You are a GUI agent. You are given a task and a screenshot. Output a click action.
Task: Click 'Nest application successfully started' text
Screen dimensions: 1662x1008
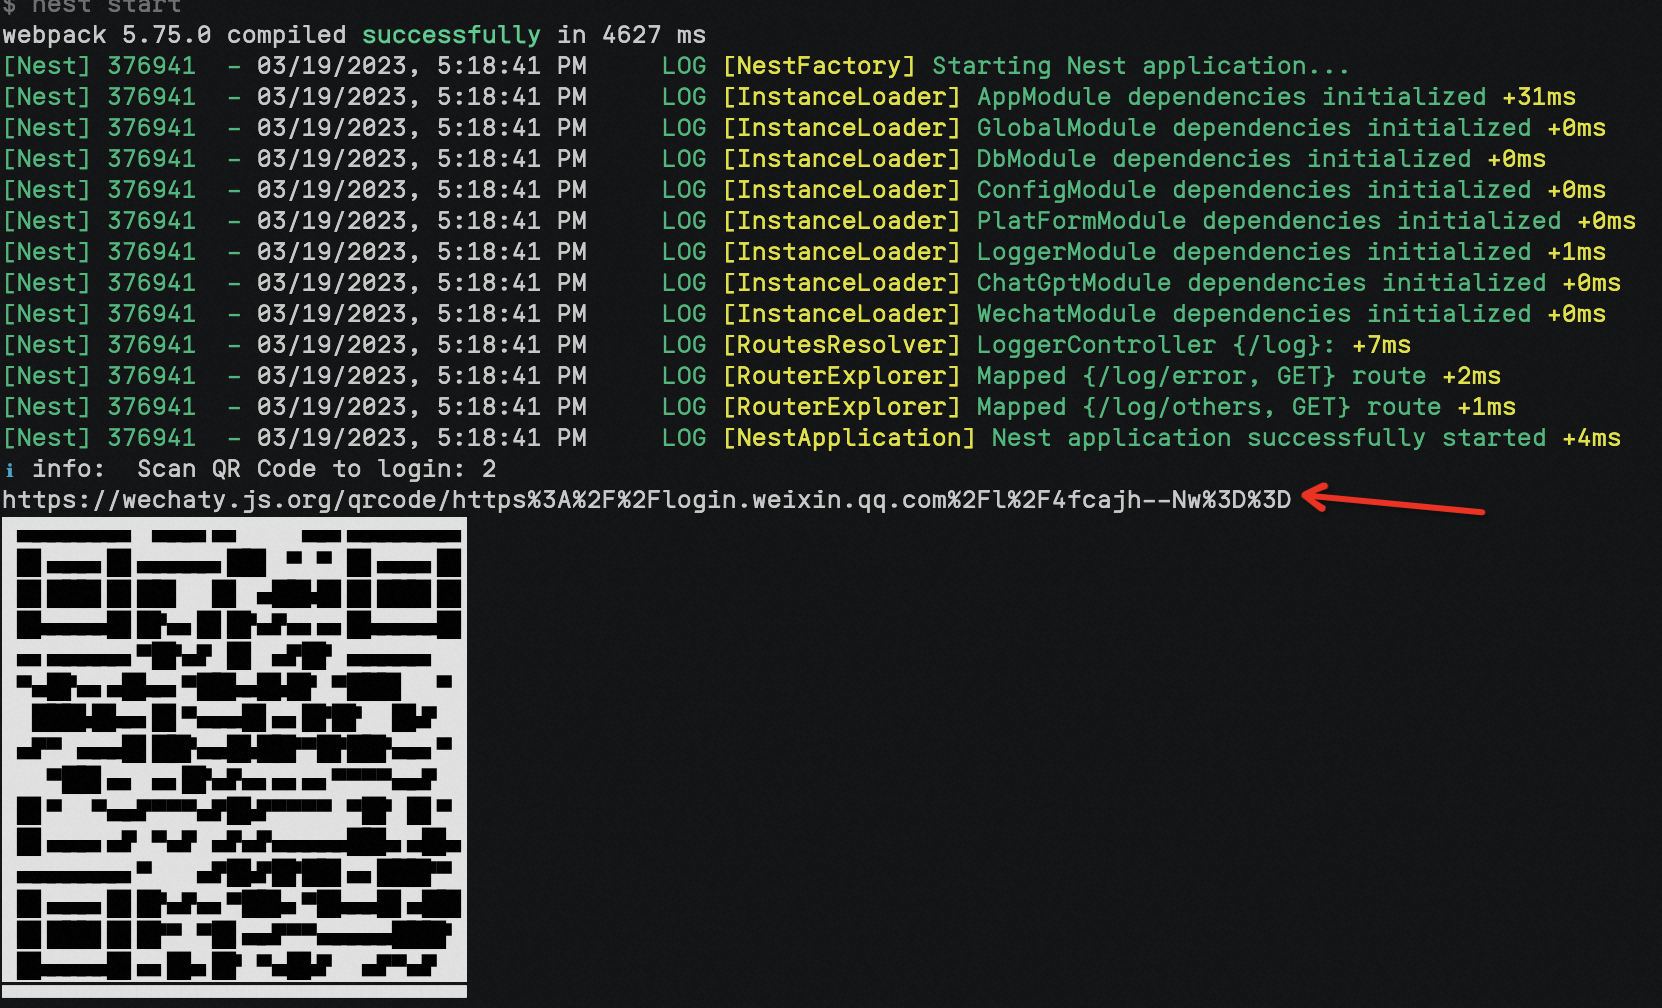tap(1269, 438)
